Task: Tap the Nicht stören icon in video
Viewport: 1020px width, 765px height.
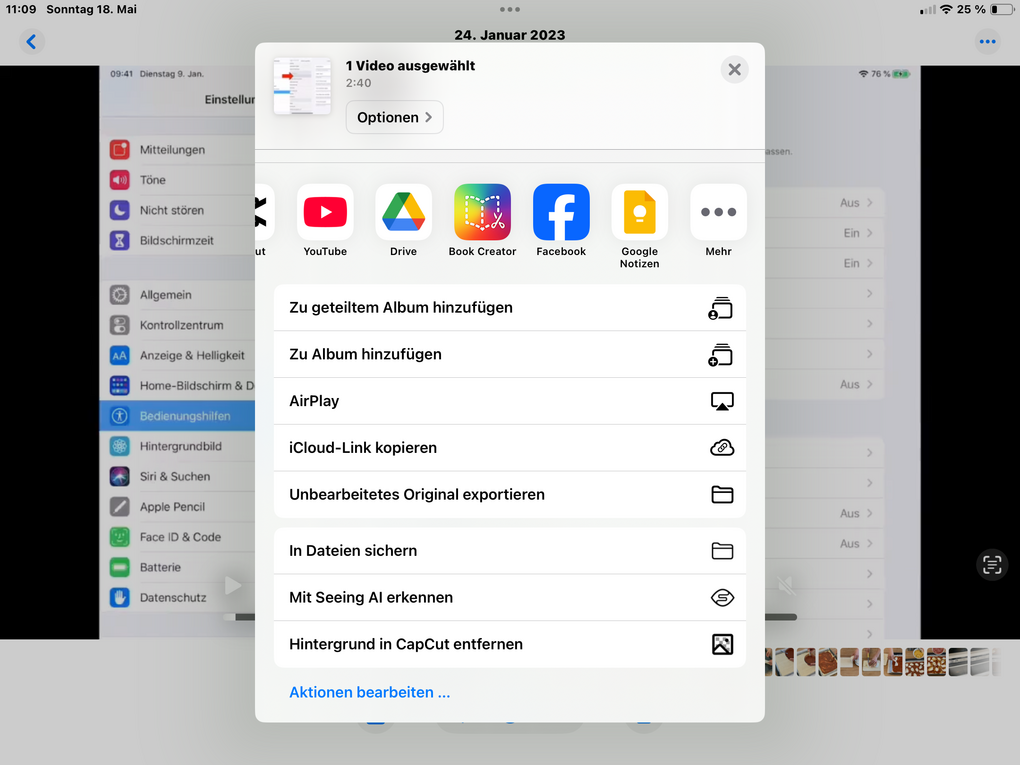Action: click(x=120, y=210)
